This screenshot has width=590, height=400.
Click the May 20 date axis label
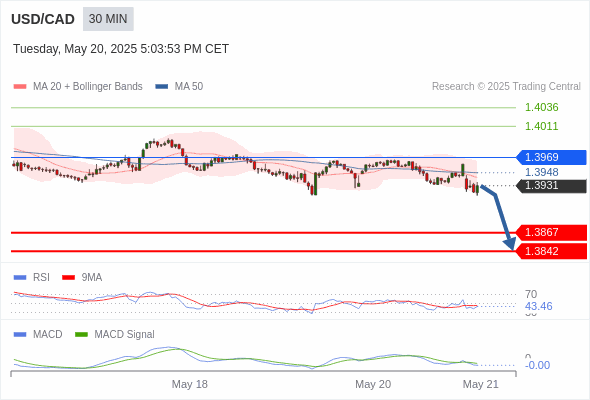pos(373,384)
